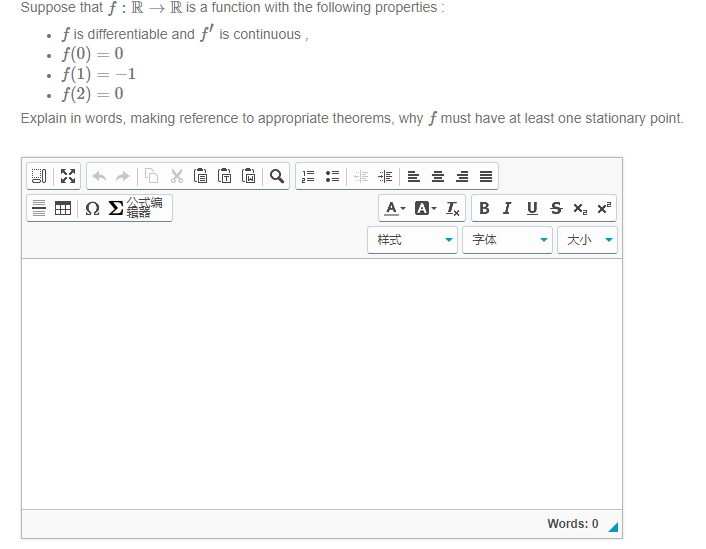706x549 pixels.
Task: Paste clipboard content with the paste icon
Action: pyautogui.click(x=200, y=176)
